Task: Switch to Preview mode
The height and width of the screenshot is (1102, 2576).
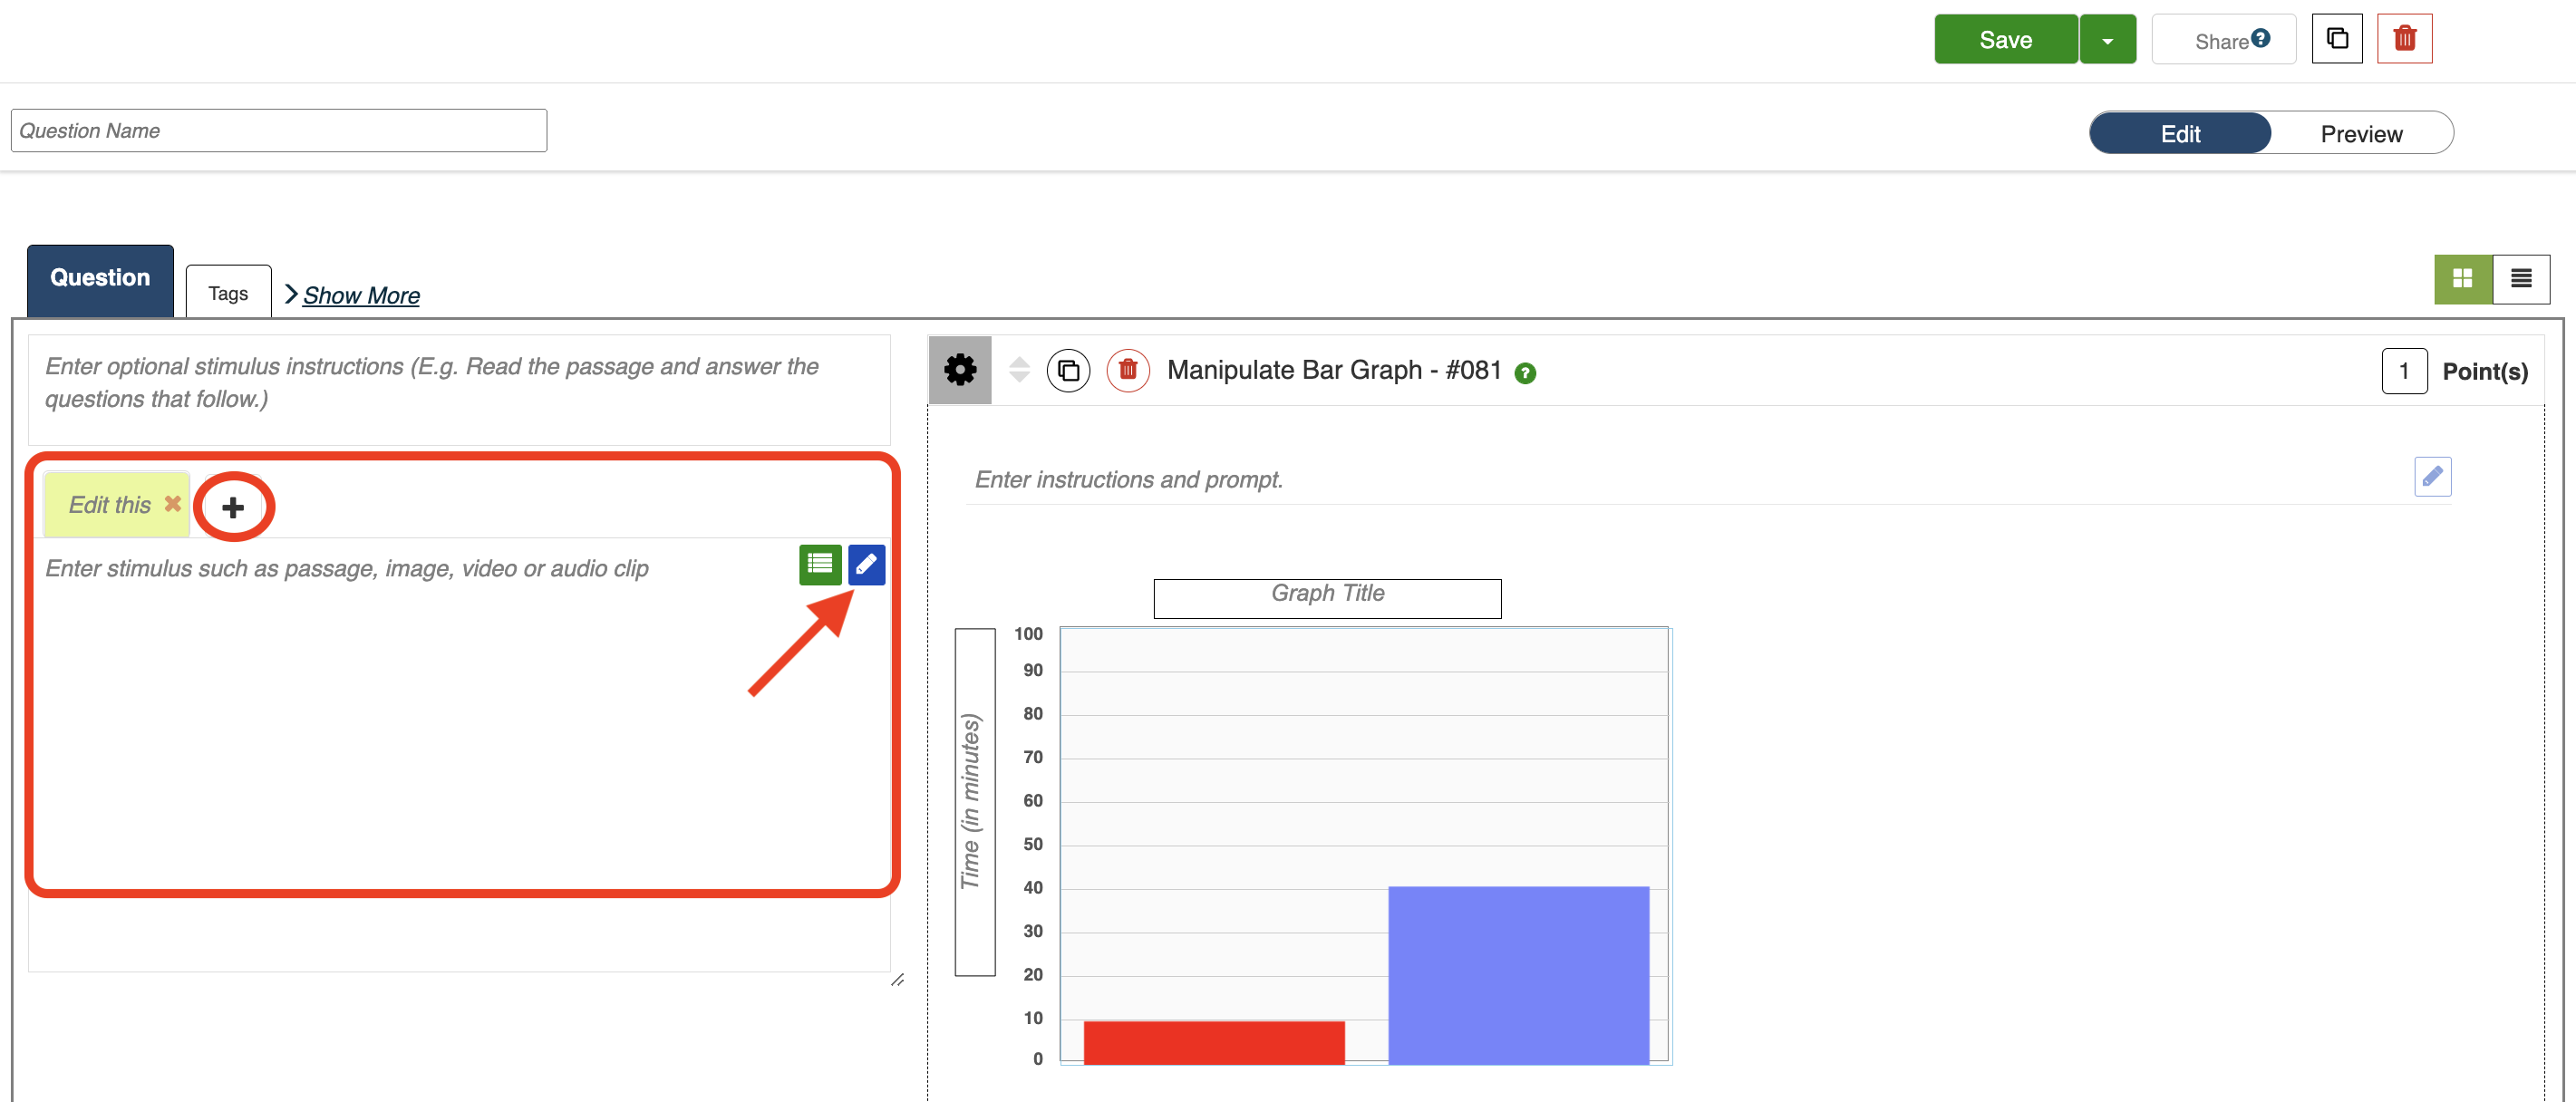Action: (x=2360, y=134)
